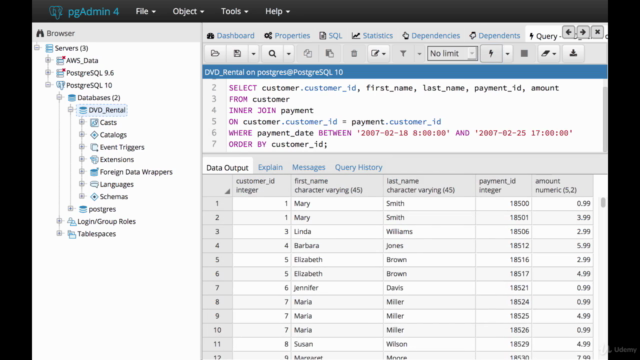The height and width of the screenshot is (360, 640).
Task: Collapse the DVD_Rental database node
Action: [x=71, y=109]
